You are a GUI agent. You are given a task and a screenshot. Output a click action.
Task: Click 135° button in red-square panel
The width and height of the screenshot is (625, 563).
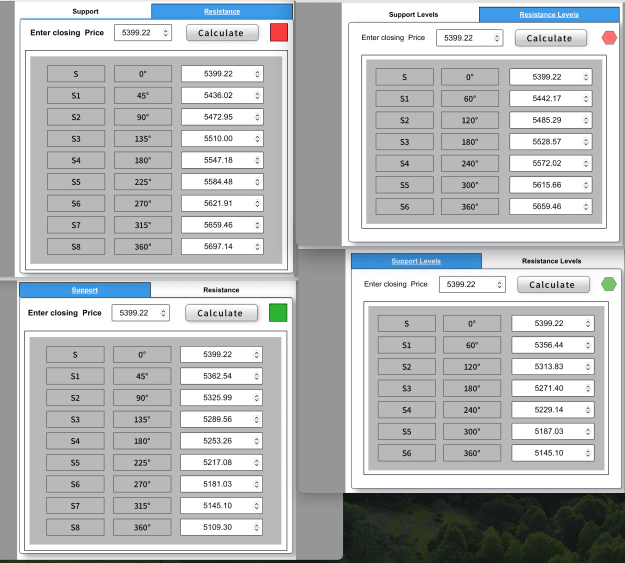click(x=143, y=139)
